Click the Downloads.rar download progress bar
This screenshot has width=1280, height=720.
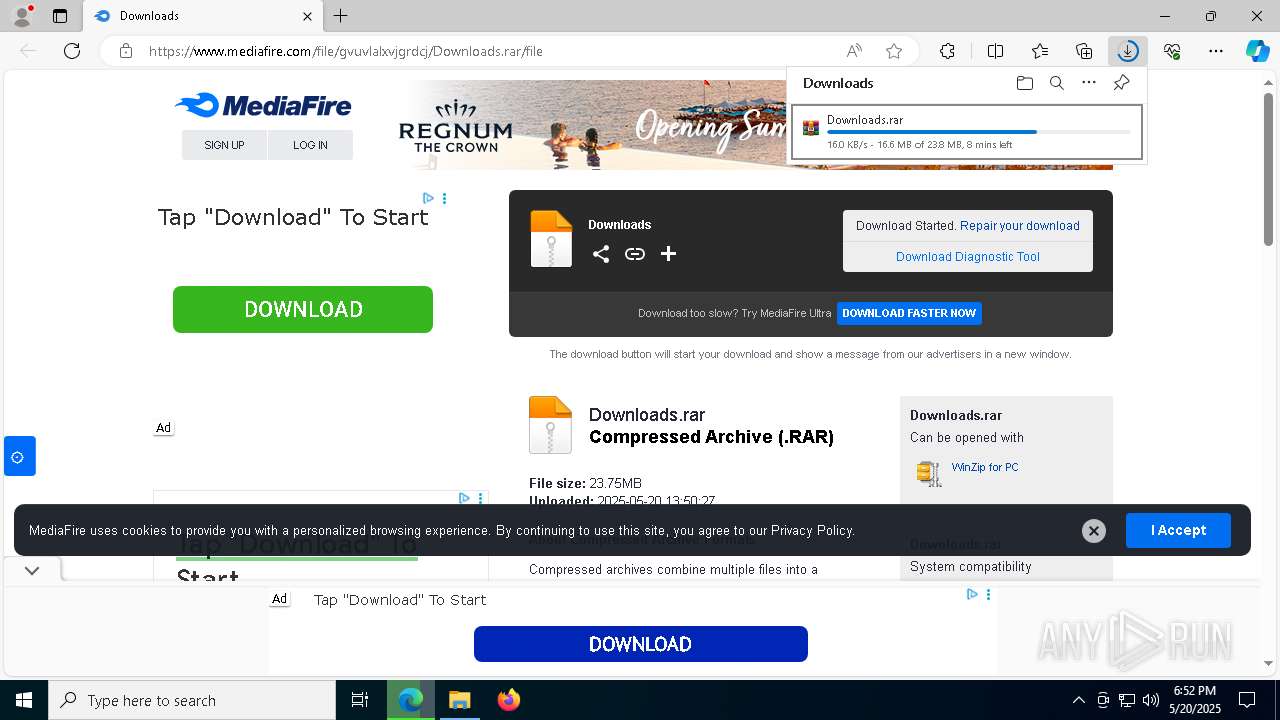click(979, 132)
